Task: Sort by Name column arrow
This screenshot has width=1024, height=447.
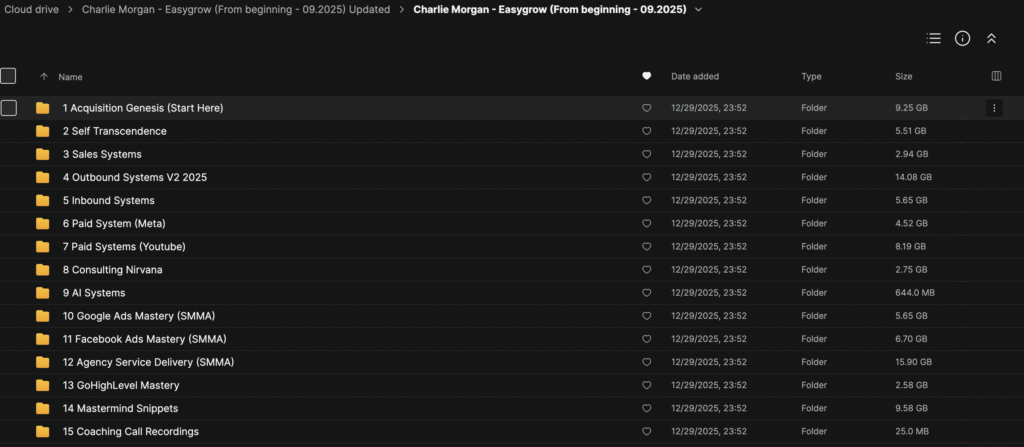Action: 43,77
